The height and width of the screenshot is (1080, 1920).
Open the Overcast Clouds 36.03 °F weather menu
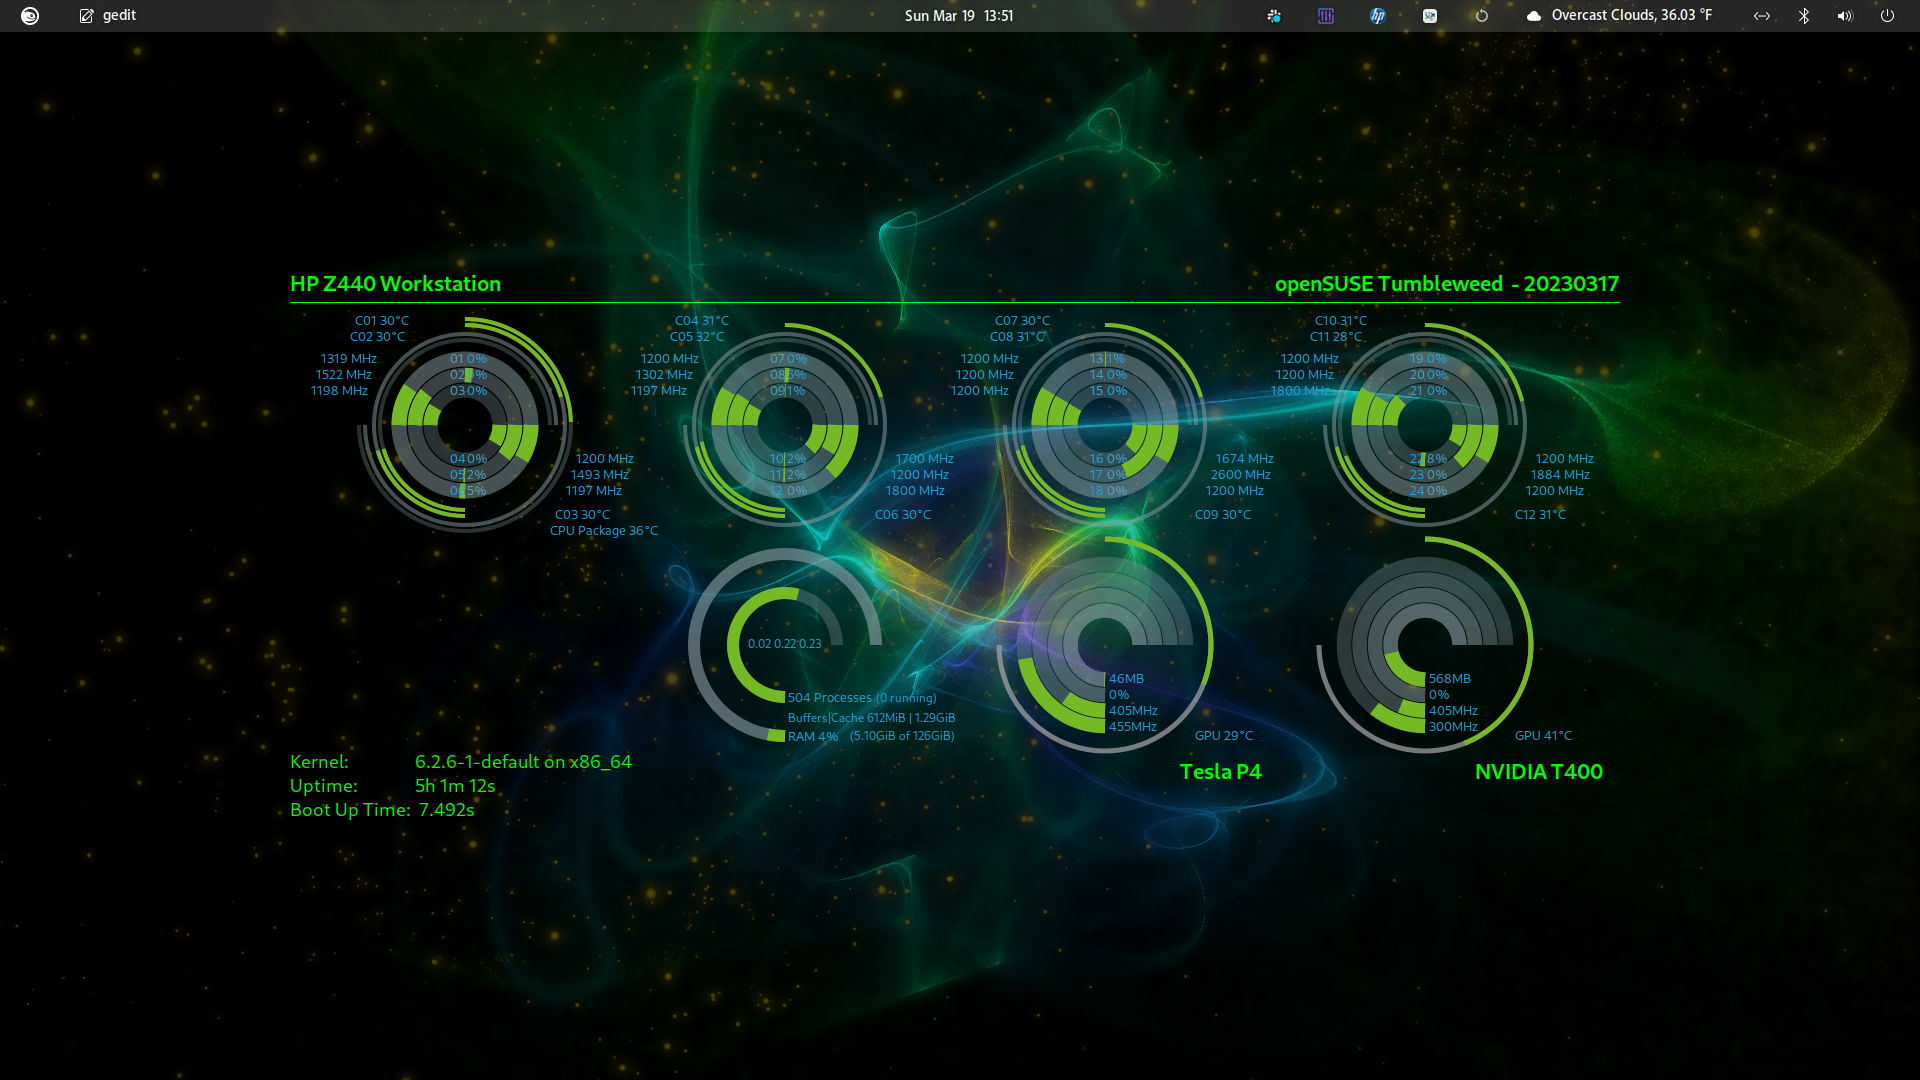1620,16
